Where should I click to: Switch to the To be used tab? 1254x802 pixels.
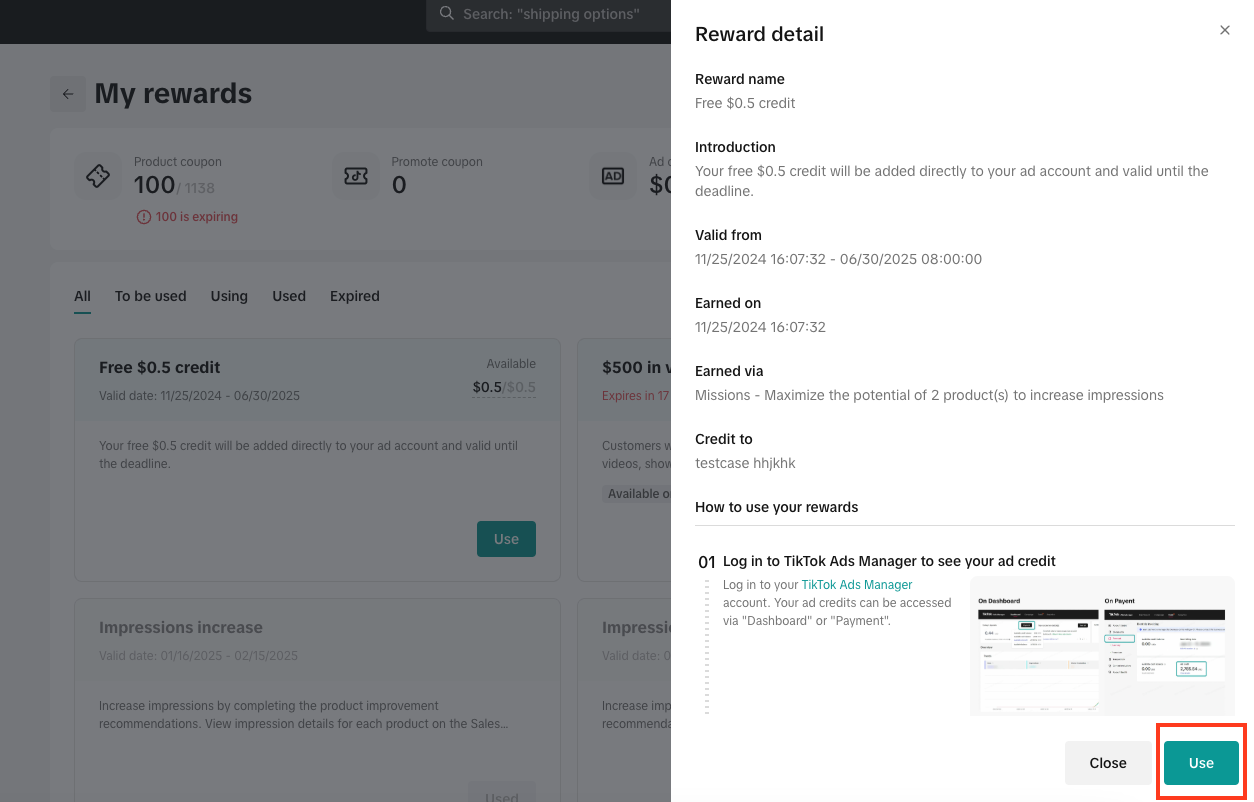coord(150,296)
